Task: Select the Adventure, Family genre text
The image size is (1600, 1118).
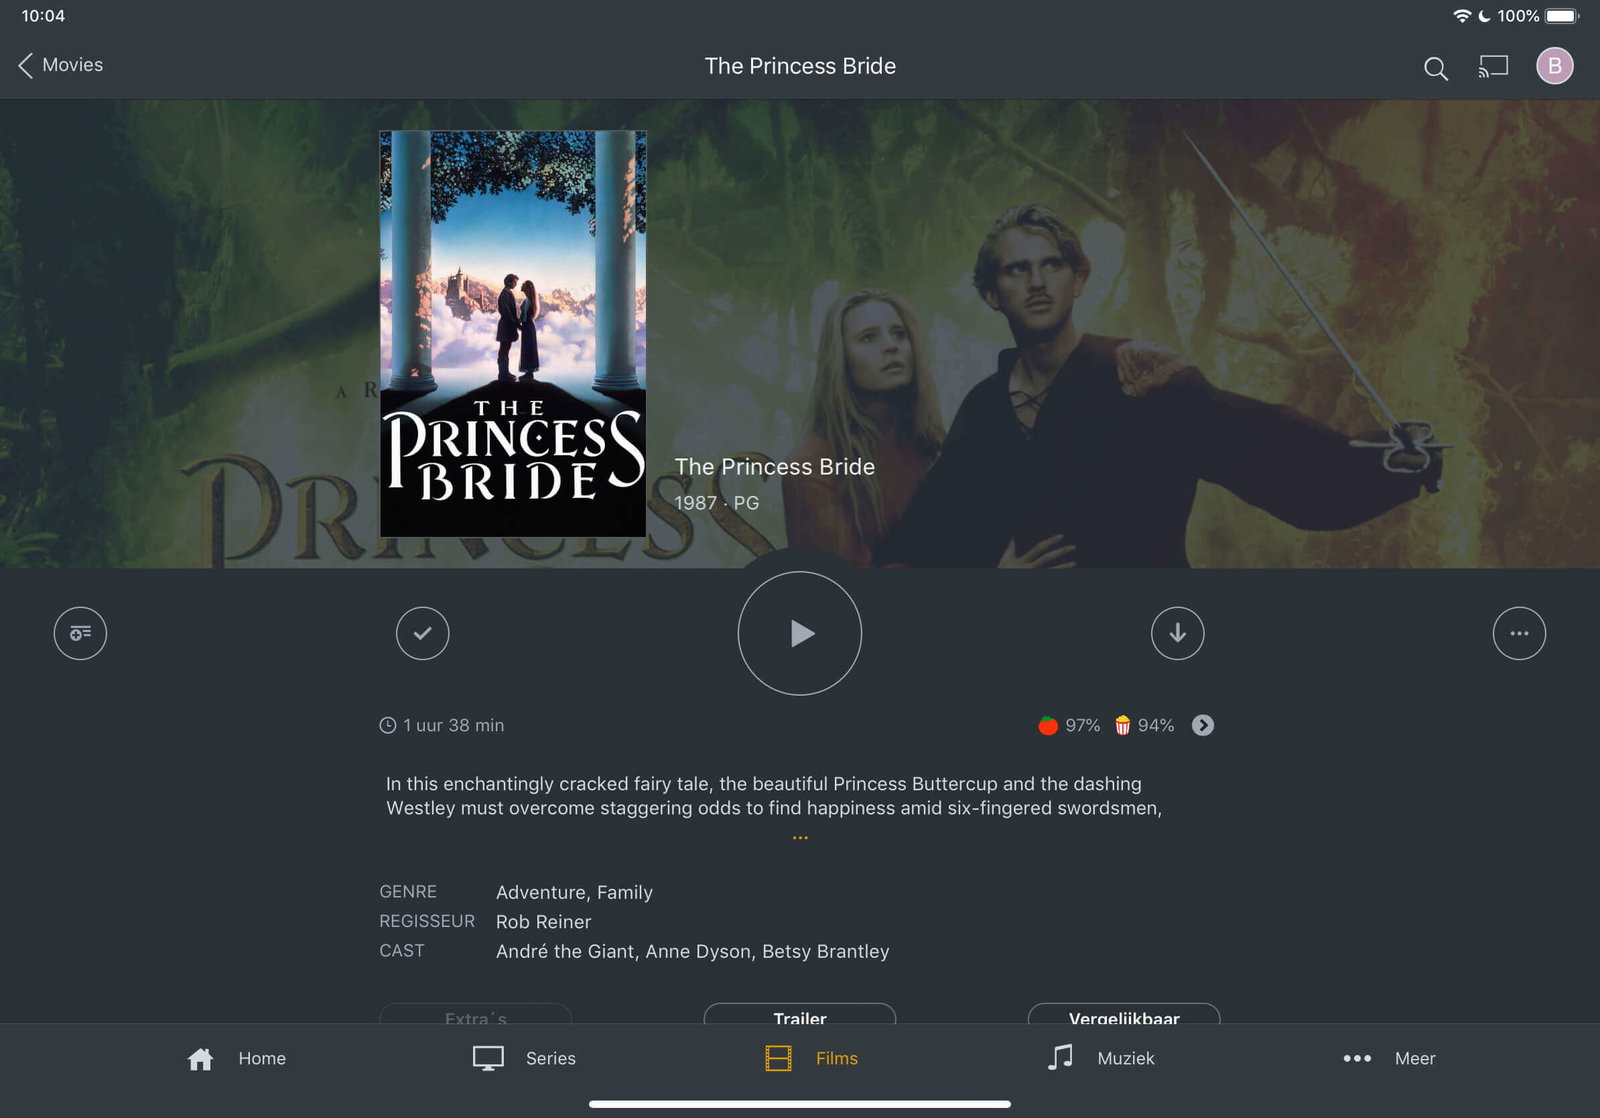Action: click(x=574, y=892)
